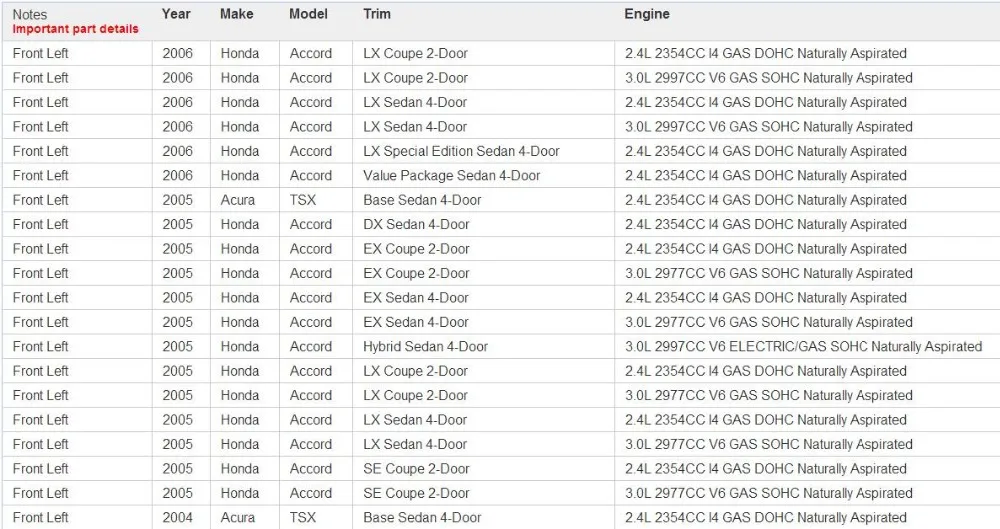Select 2005 'EX Sedan 4-Door' trim with 3.0L V6 engine
This screenshot has height=529, width=1000.
tap(416, 322)
